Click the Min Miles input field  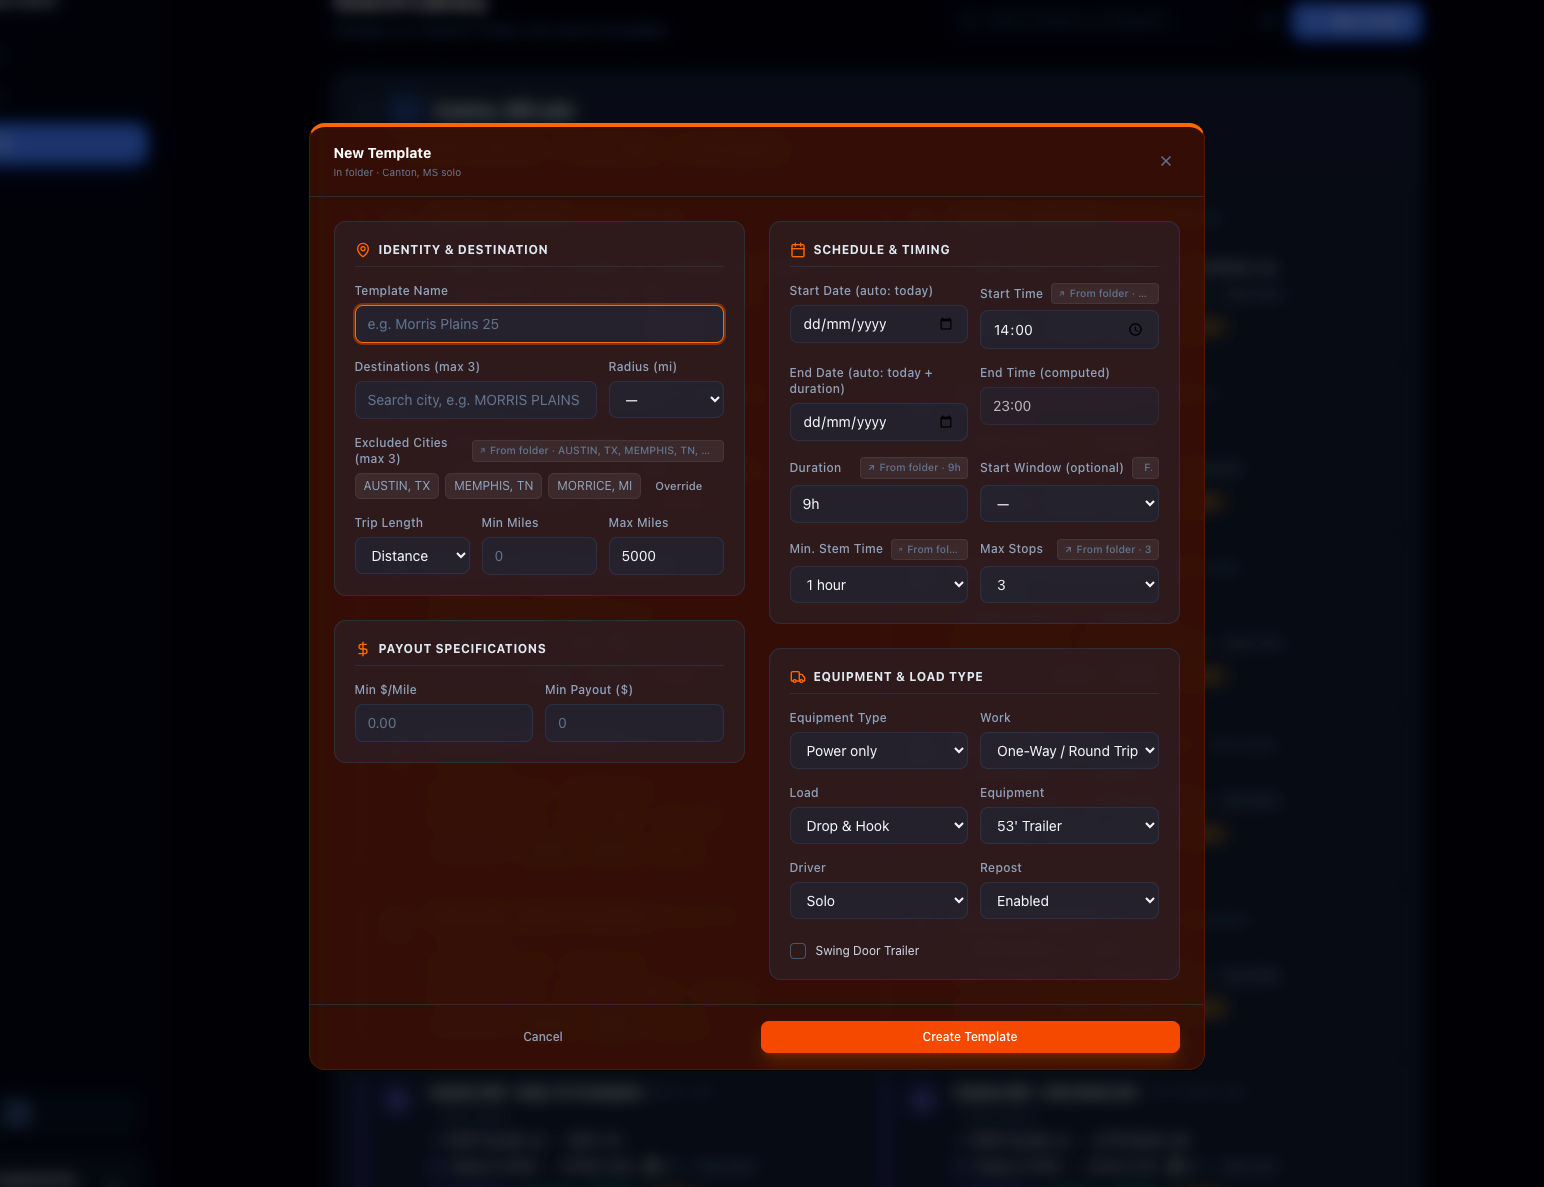pos(539,556)
